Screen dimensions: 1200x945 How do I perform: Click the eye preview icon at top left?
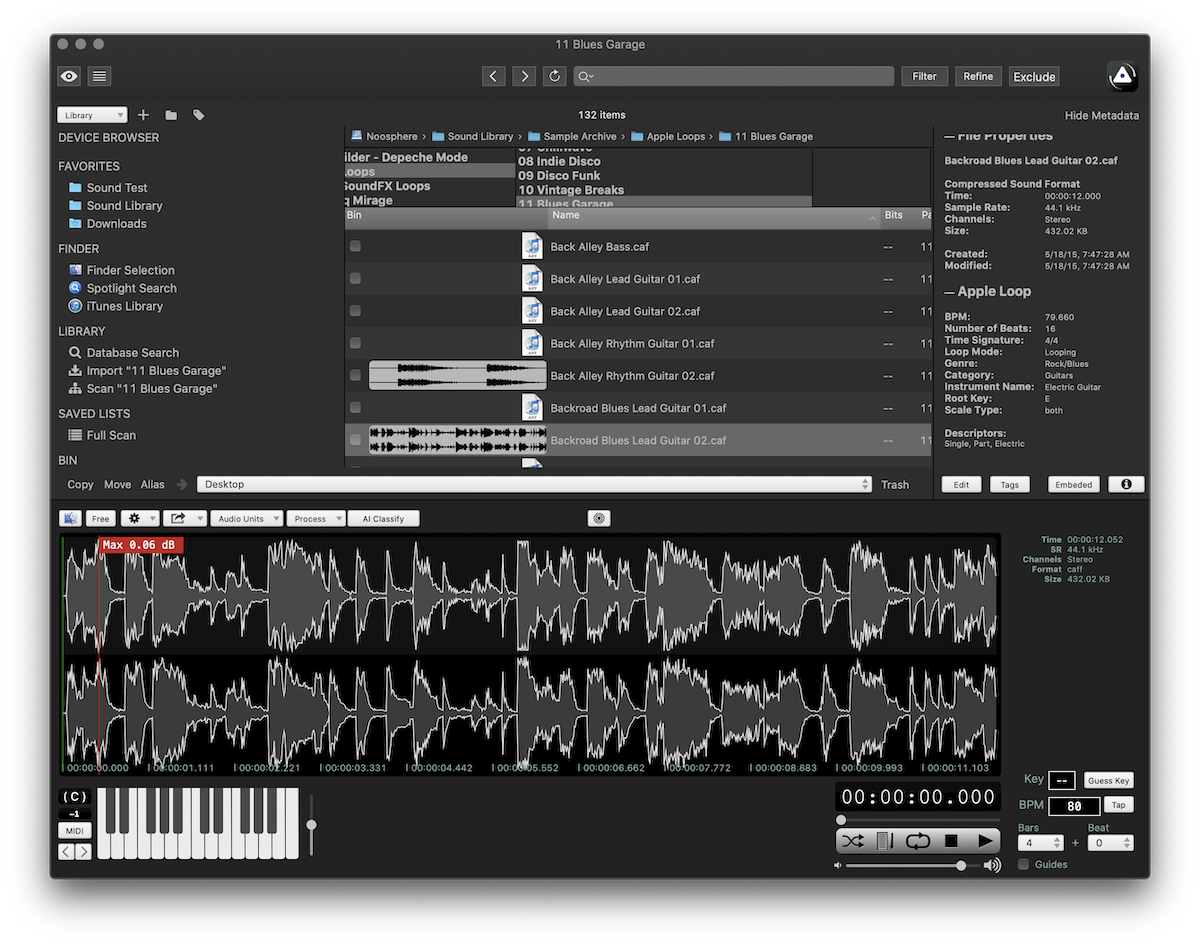coord(68,76)
